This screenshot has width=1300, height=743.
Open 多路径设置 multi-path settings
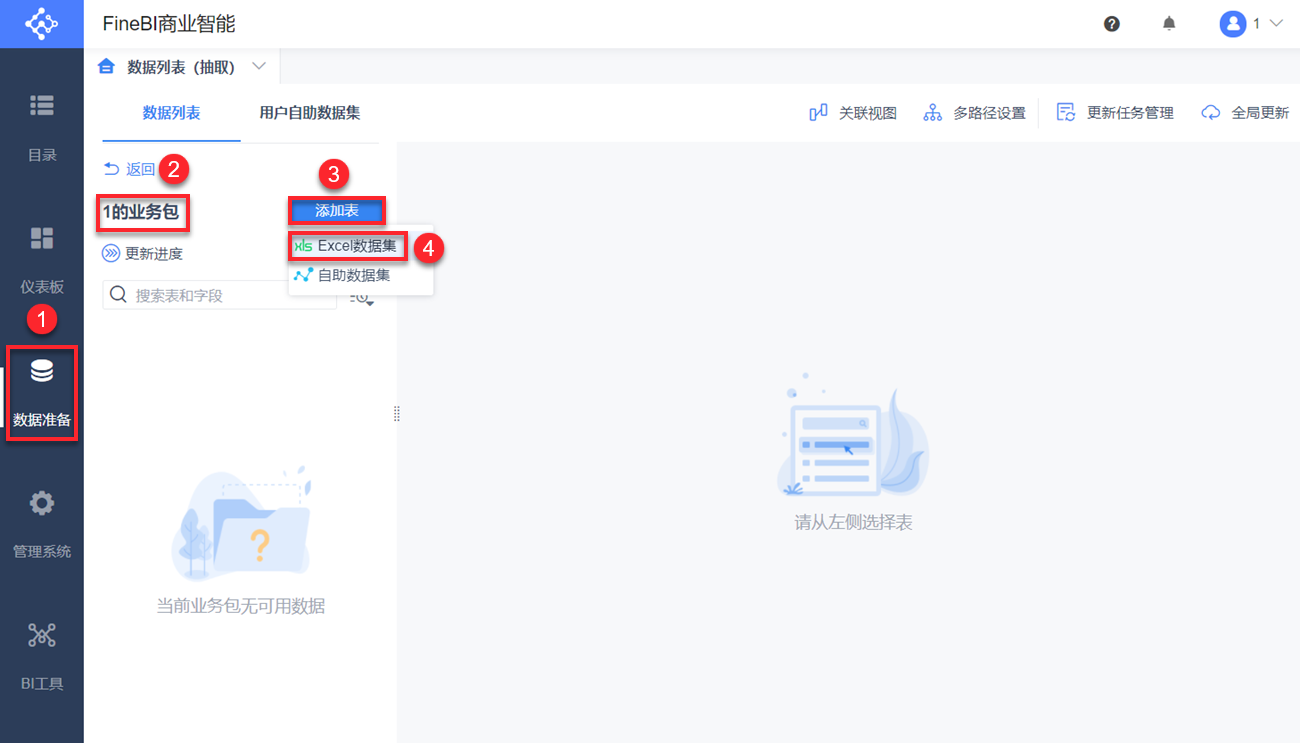coord(975,113)
